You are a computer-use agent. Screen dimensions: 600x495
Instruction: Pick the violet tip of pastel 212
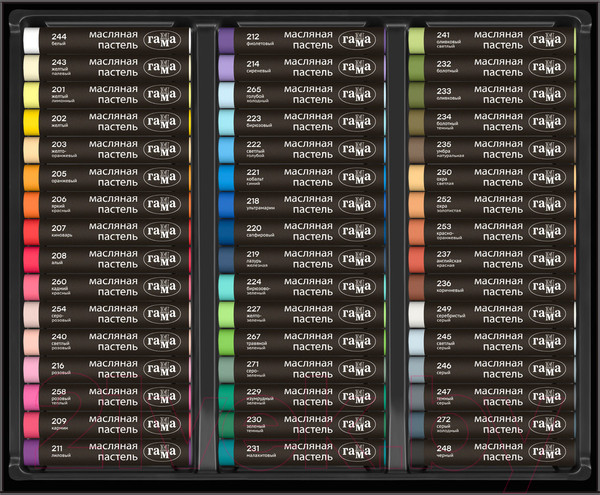pos(226,40)
